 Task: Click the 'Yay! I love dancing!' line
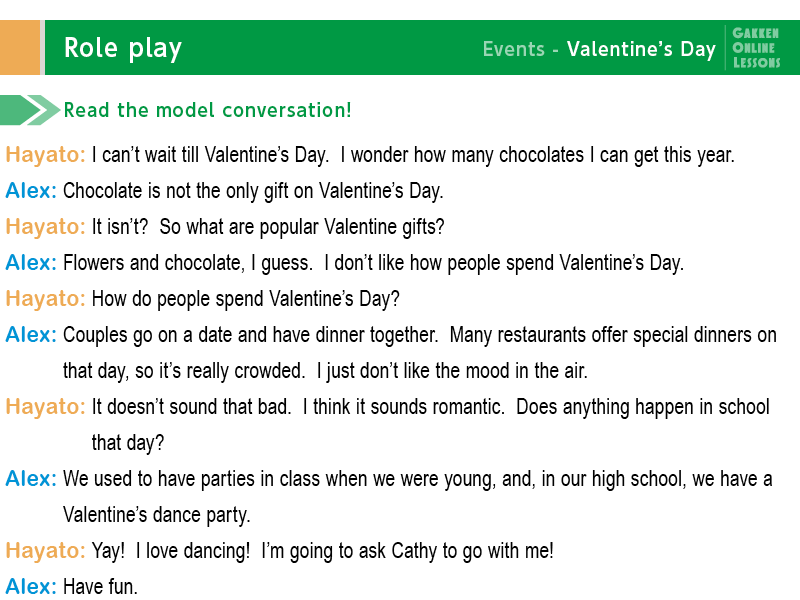pyautogui.click(x=171, y=551)
